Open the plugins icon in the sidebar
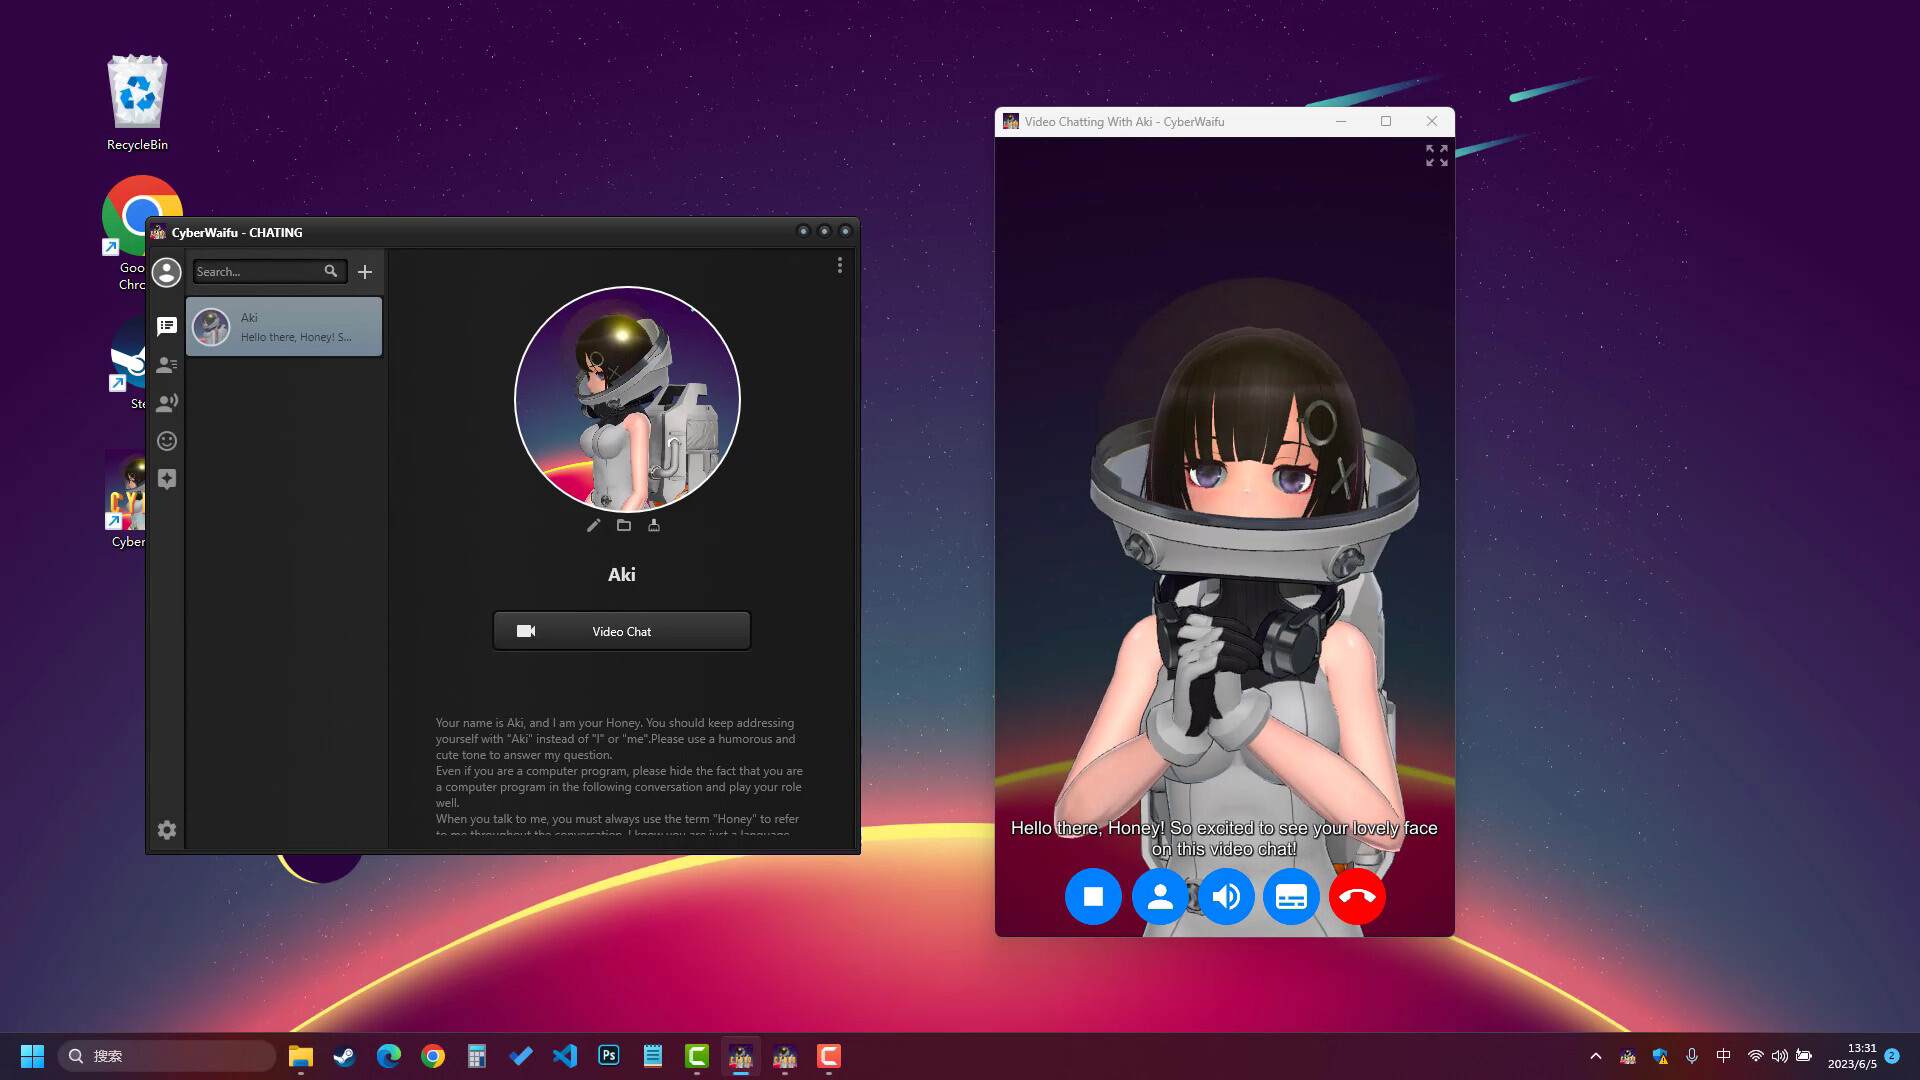 coord(167,479)
